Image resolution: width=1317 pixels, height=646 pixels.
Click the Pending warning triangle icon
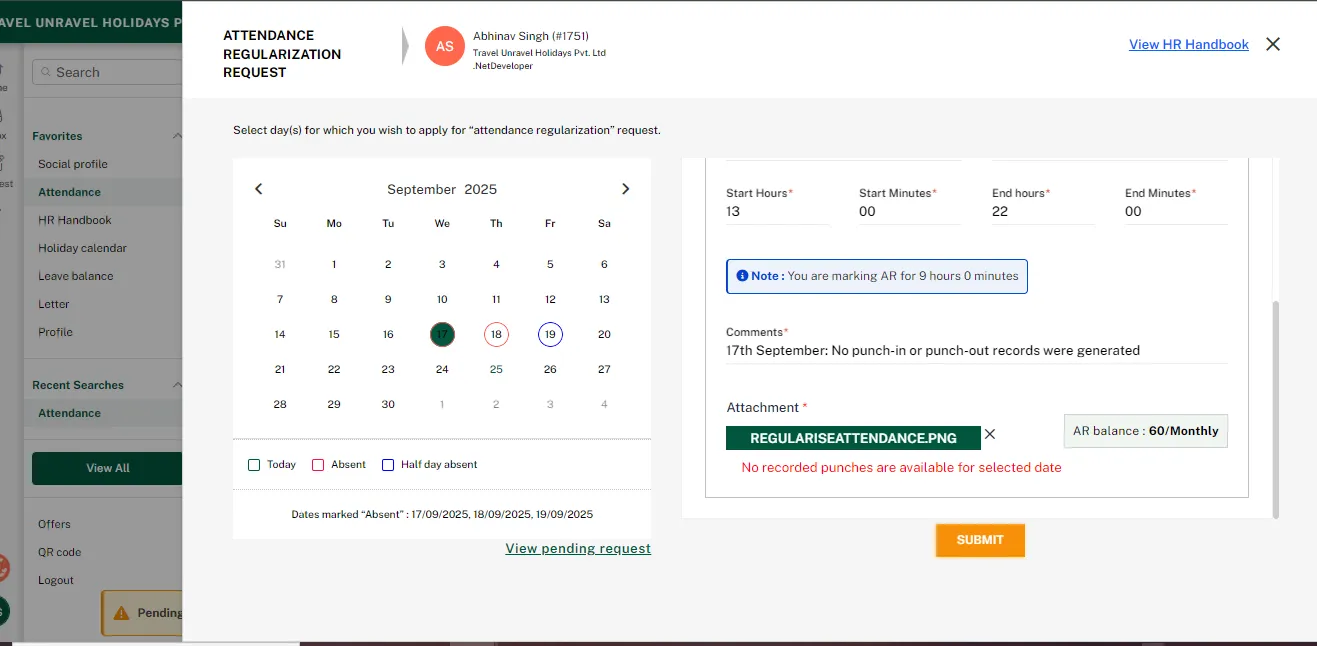pyautogui.click(x=121, y=613)
